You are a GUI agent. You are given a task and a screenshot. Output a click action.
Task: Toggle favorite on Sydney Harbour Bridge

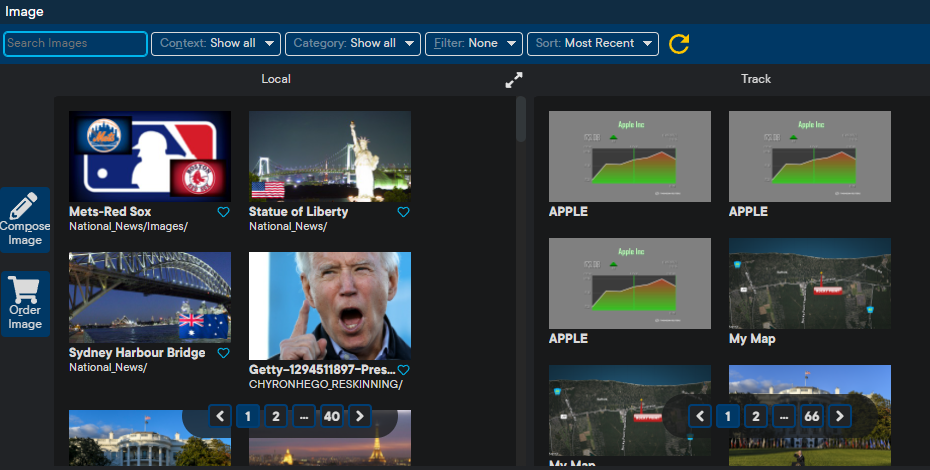224,353
